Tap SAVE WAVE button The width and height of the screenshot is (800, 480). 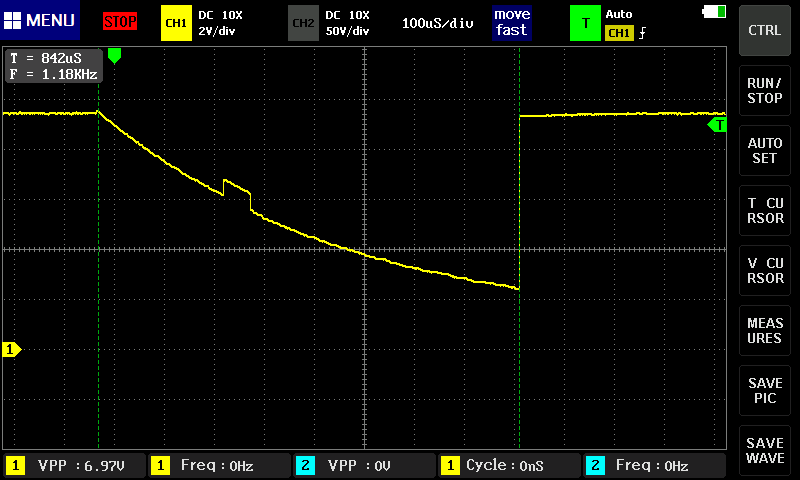(x=764, y=450)
